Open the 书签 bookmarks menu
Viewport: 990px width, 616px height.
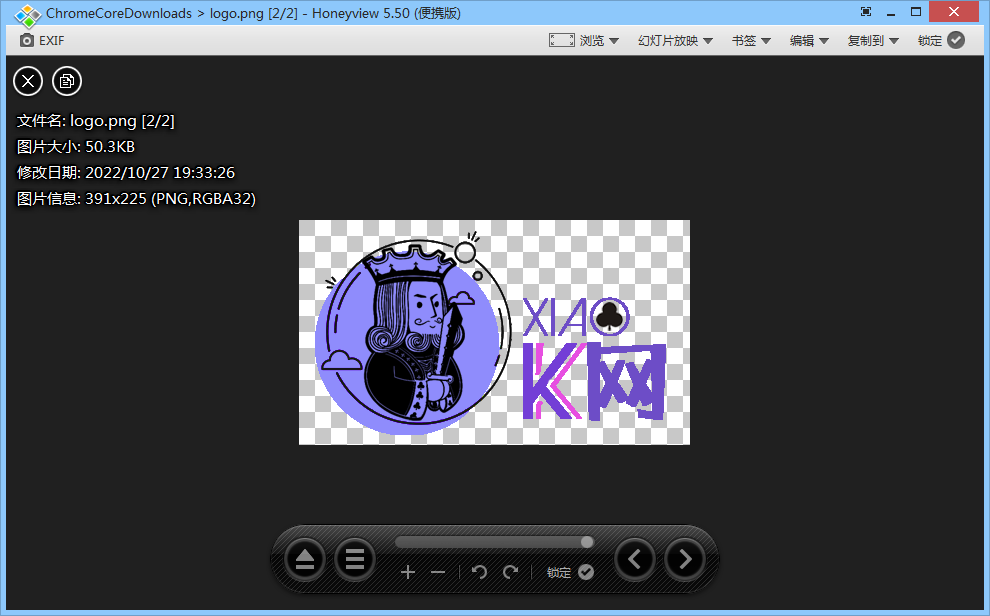(751, 40)
